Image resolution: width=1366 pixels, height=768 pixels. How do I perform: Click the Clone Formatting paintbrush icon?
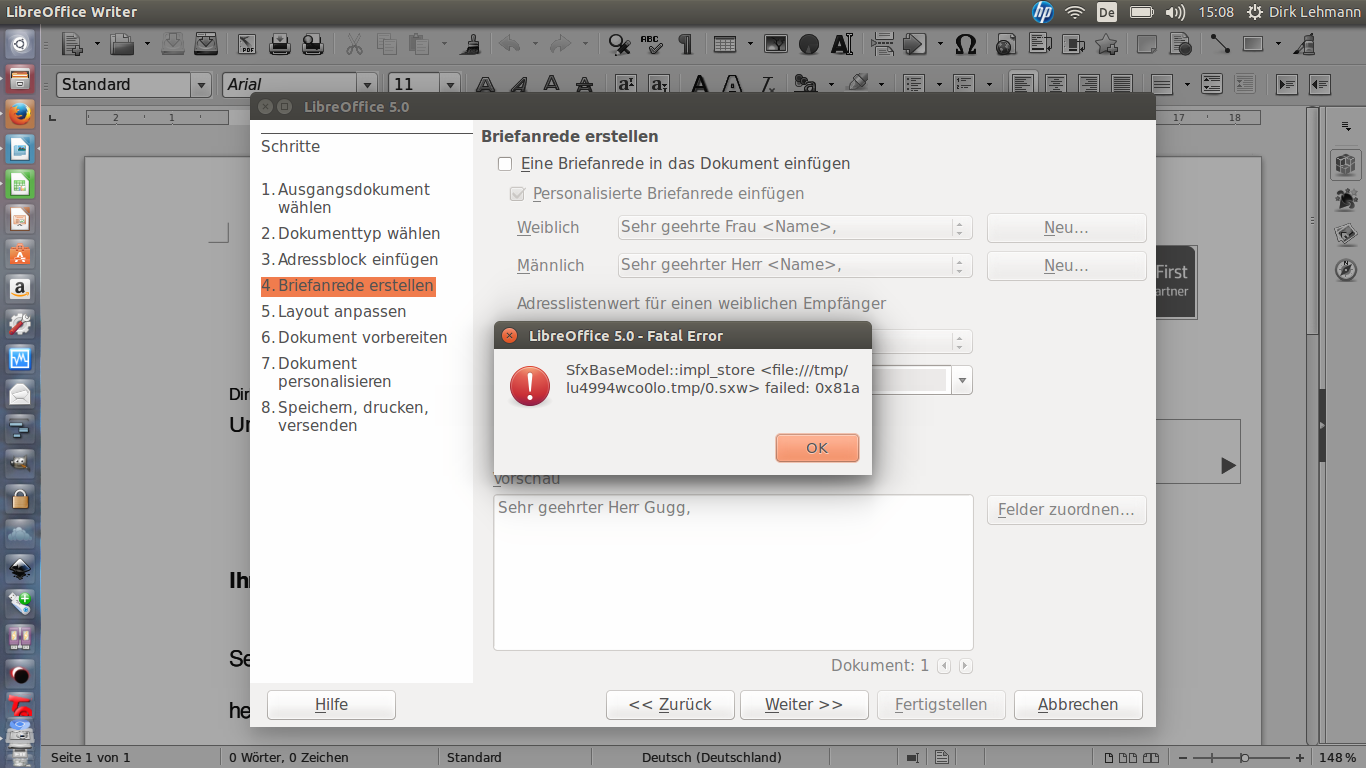(470, 44)
